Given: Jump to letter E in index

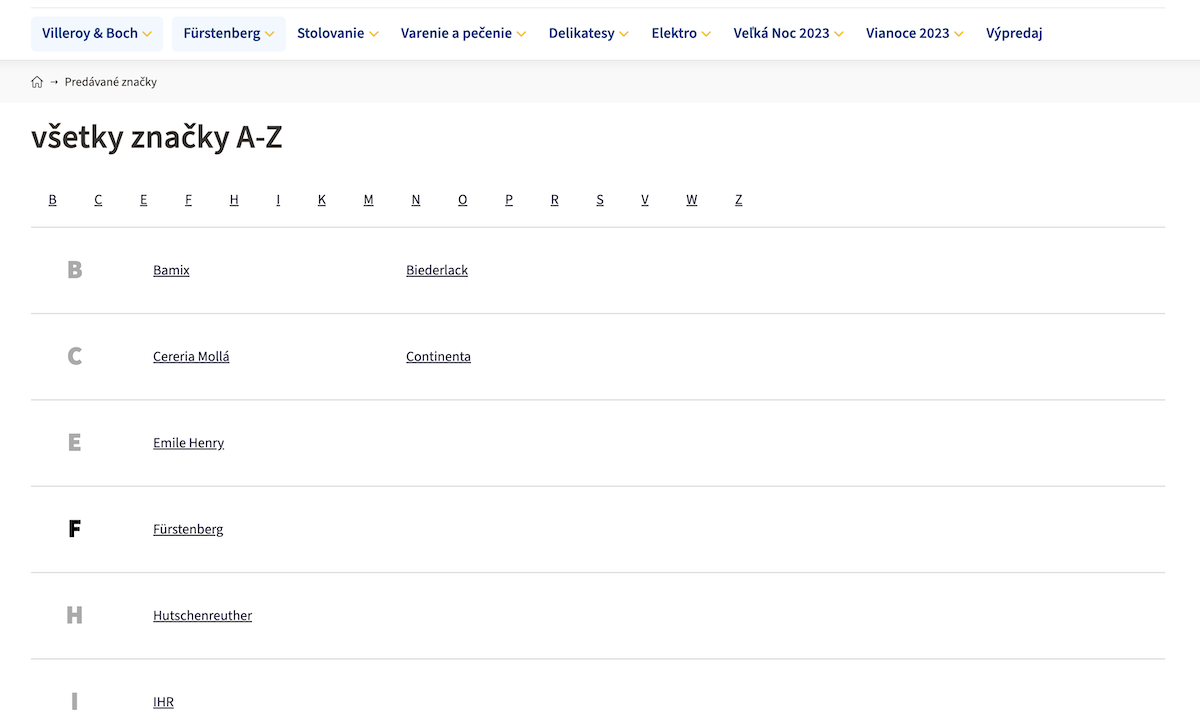Looking at the screenshot, I should pyautogui.click(x=144, y=200).
